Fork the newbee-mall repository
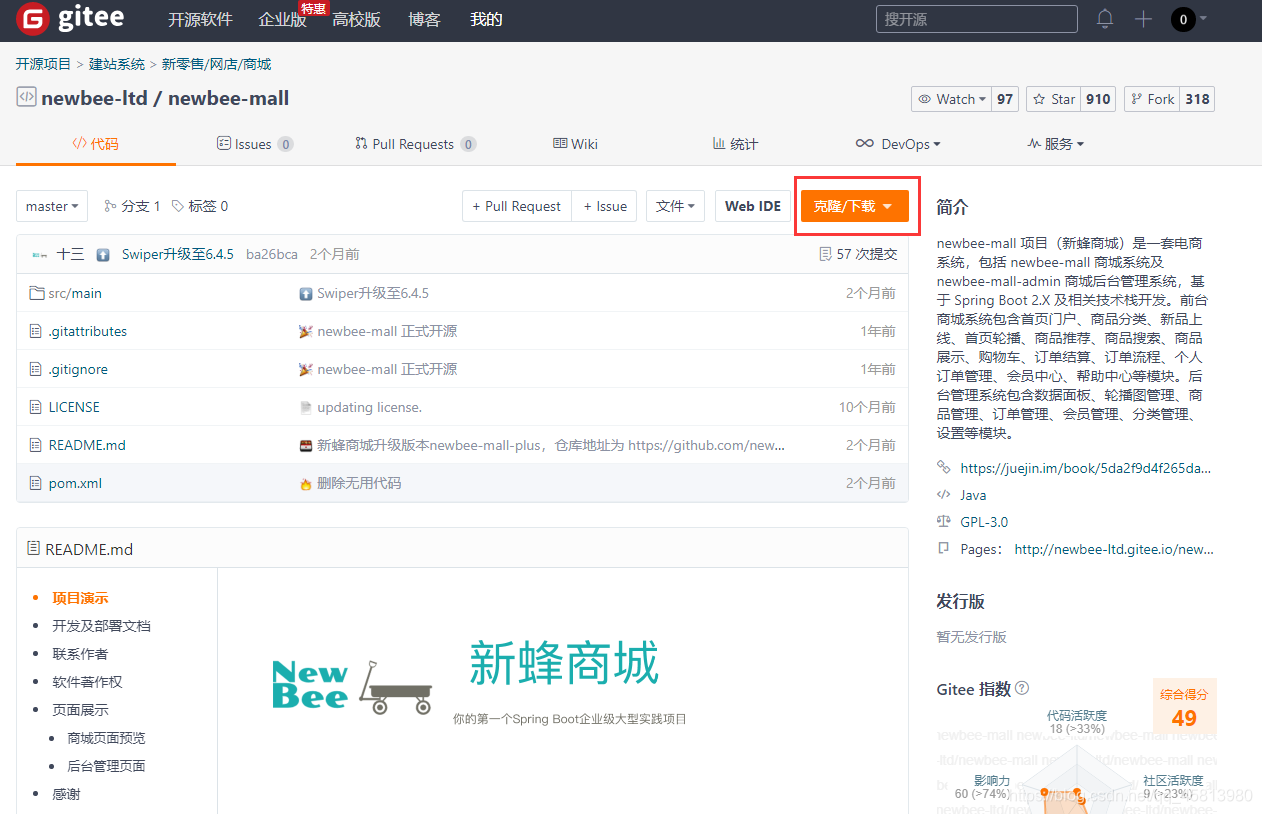The height and width of the screenshot is (814, 1262). tap(1151, 98)
